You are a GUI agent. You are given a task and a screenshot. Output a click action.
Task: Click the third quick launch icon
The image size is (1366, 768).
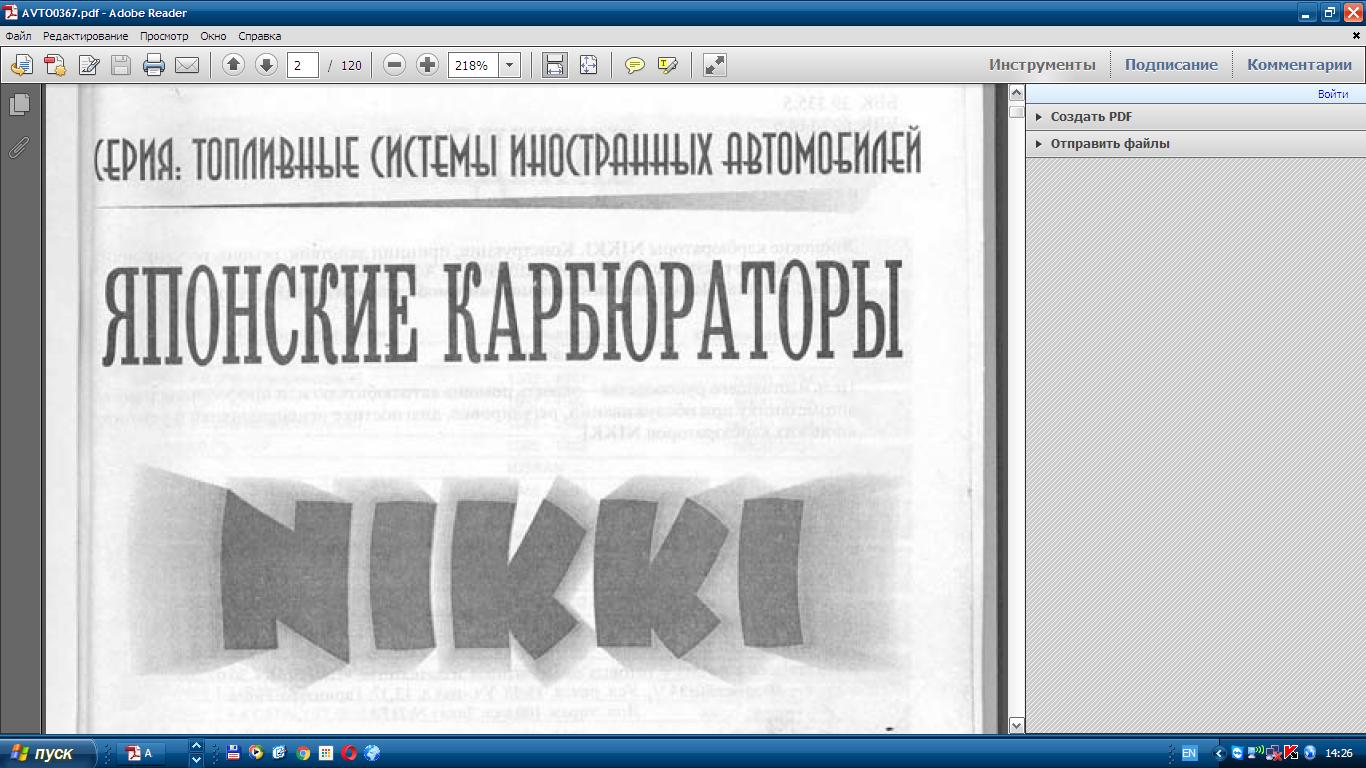pyautogui.click(x=279, y=753)
